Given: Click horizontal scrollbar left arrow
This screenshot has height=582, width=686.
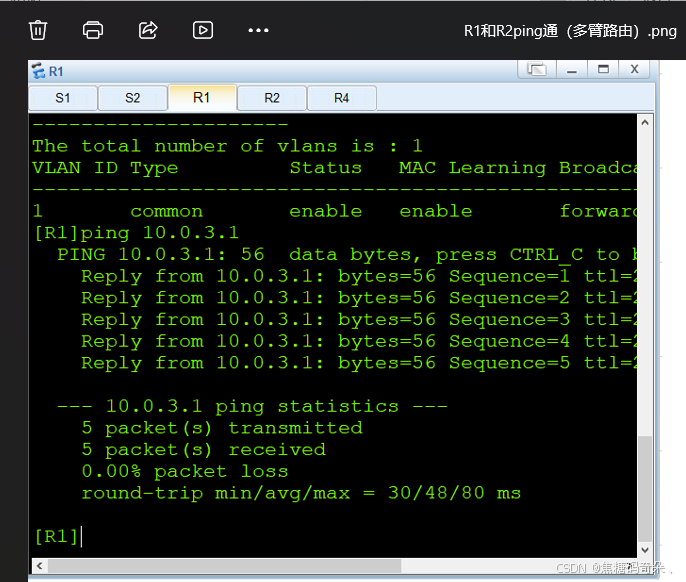Looking at the screenshot, I should pyautogui.click(x=40, y=566).
